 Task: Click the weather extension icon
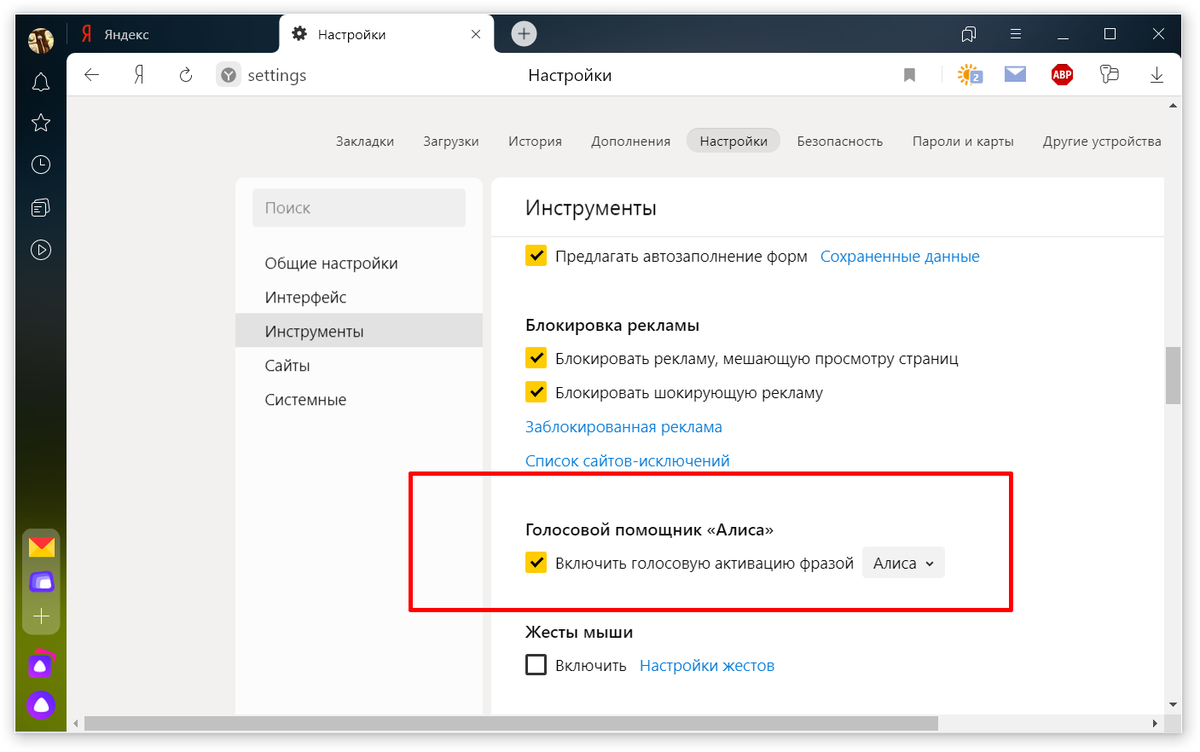click(x=969, y=75)
